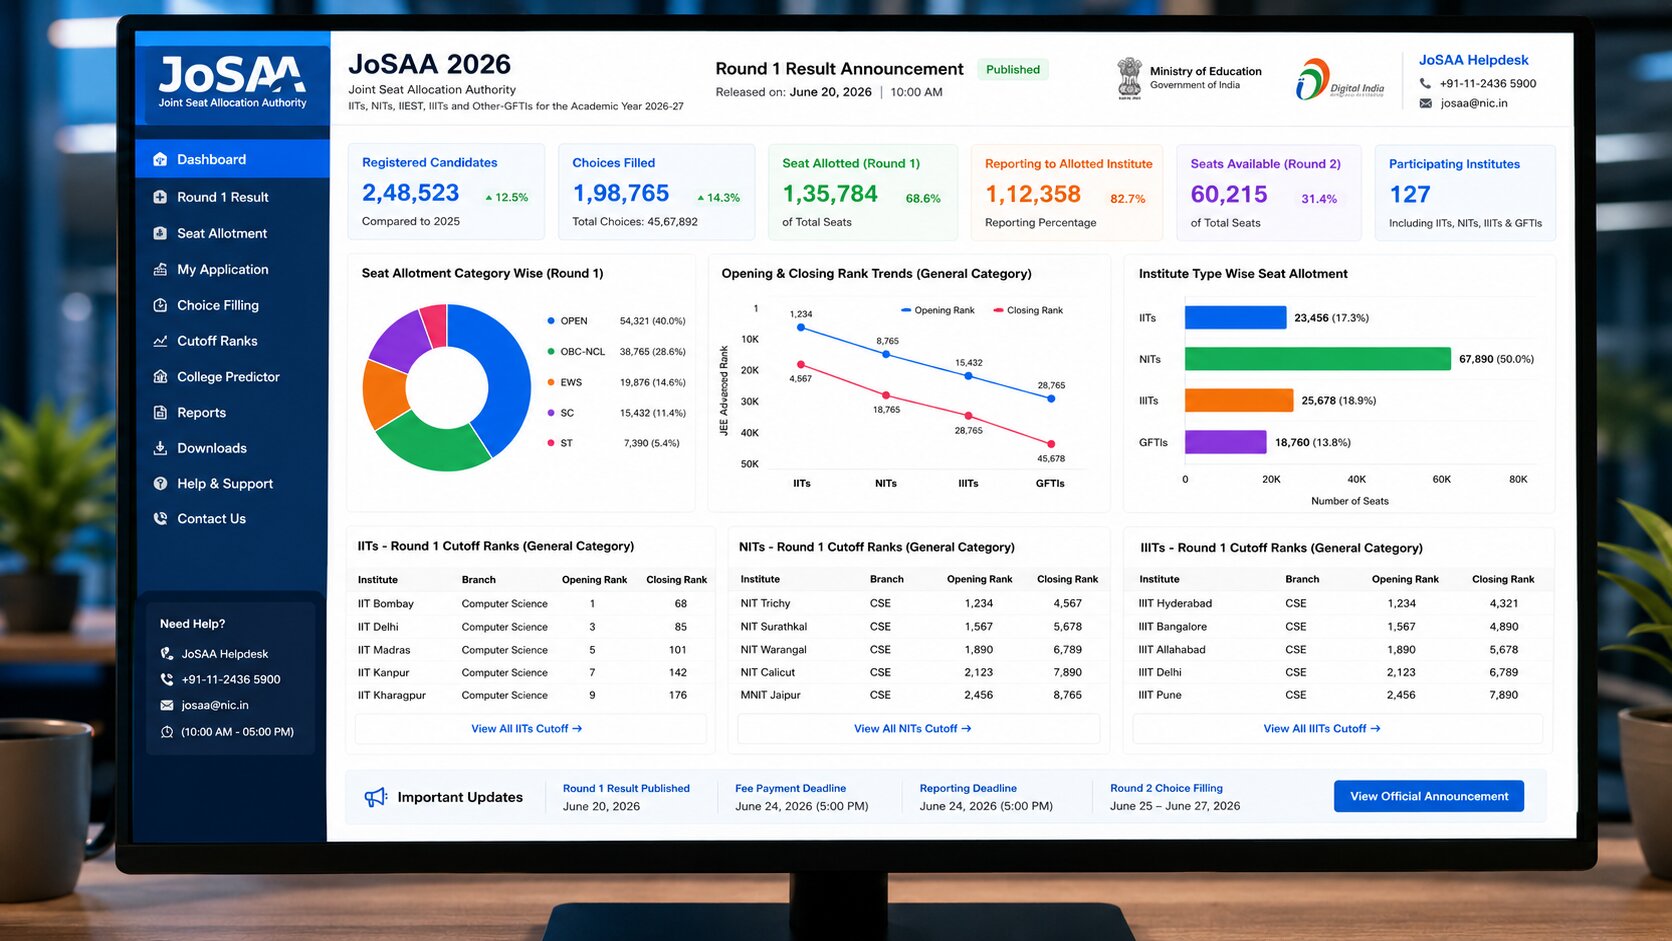Viewport: 1672px width, 941px height.
Task: Click the Cutoff Ranks chart icon
Action: tap(160, 341)
